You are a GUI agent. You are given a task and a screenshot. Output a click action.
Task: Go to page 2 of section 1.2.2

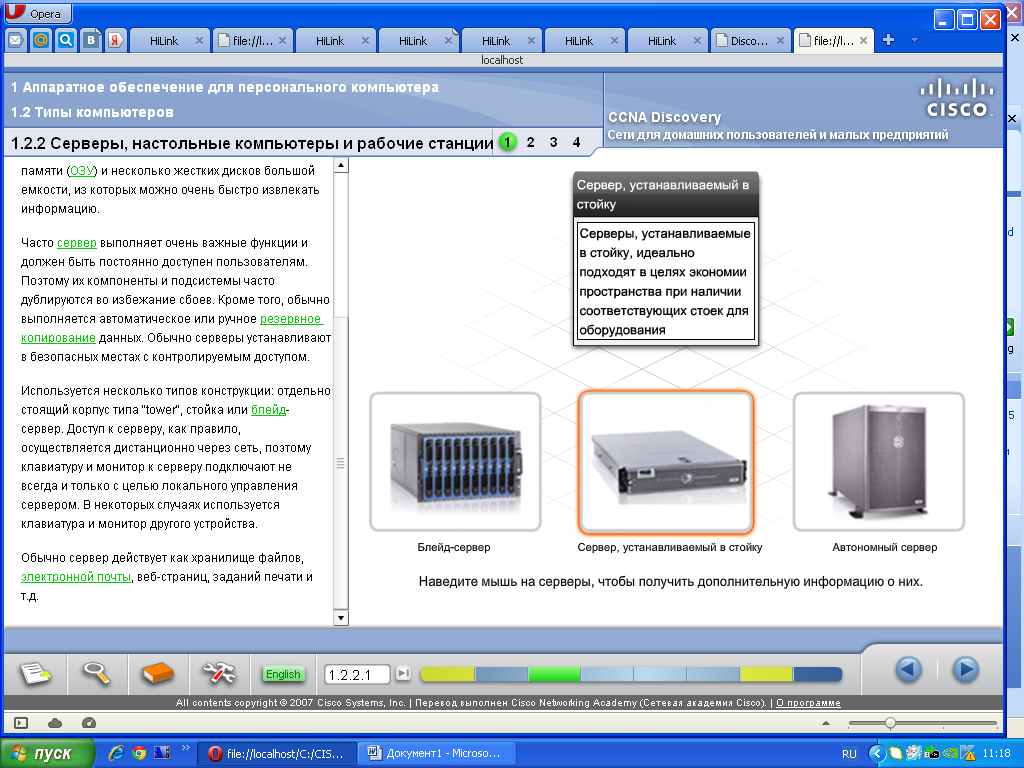click(x=530, y=142)
